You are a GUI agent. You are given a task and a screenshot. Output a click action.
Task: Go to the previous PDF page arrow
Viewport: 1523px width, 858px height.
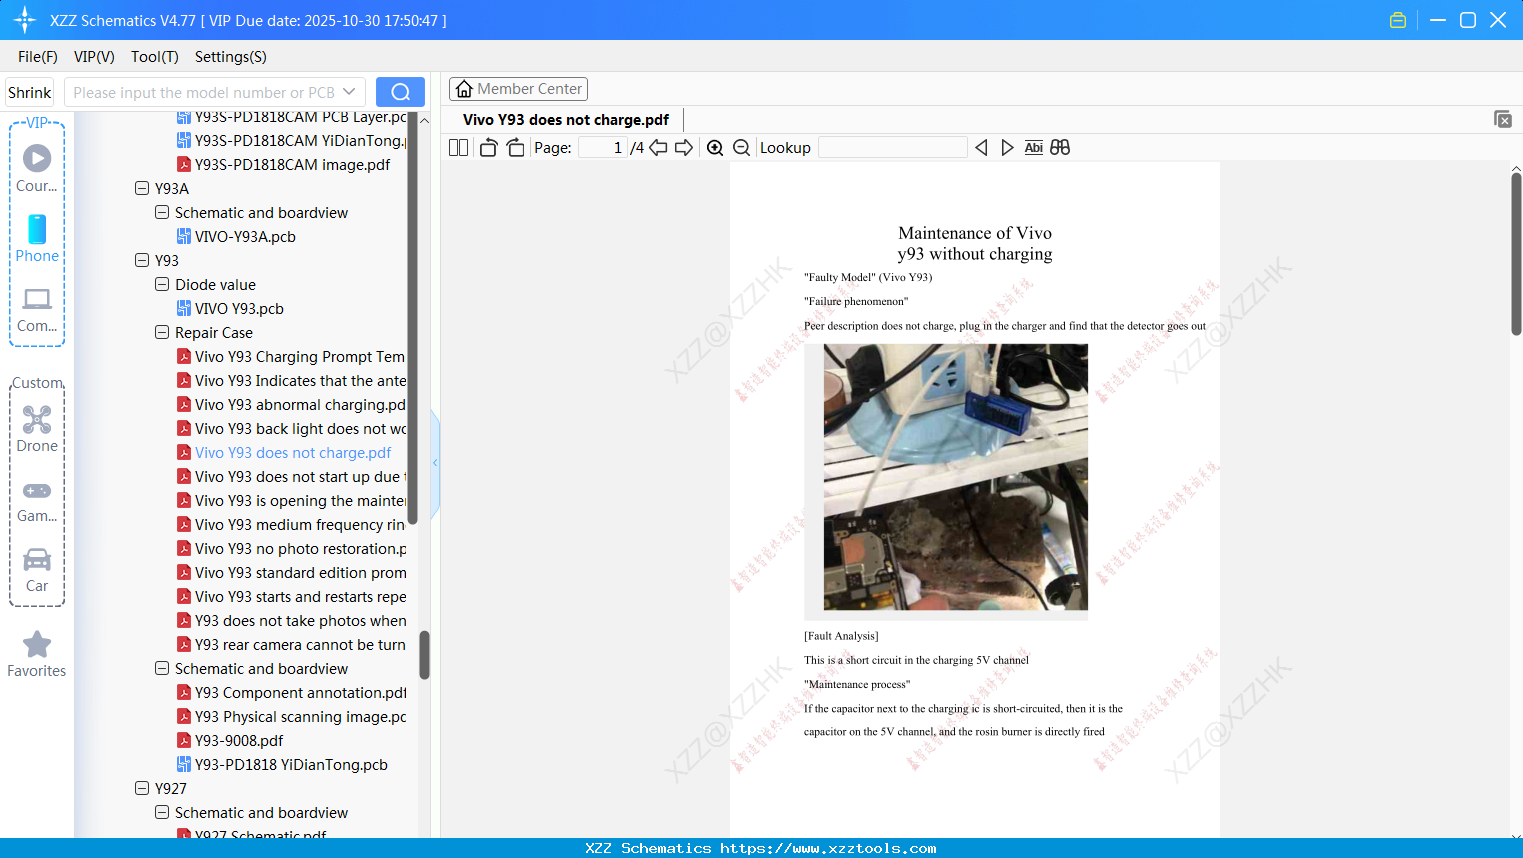pyautogui.click(x=658, y=148)
